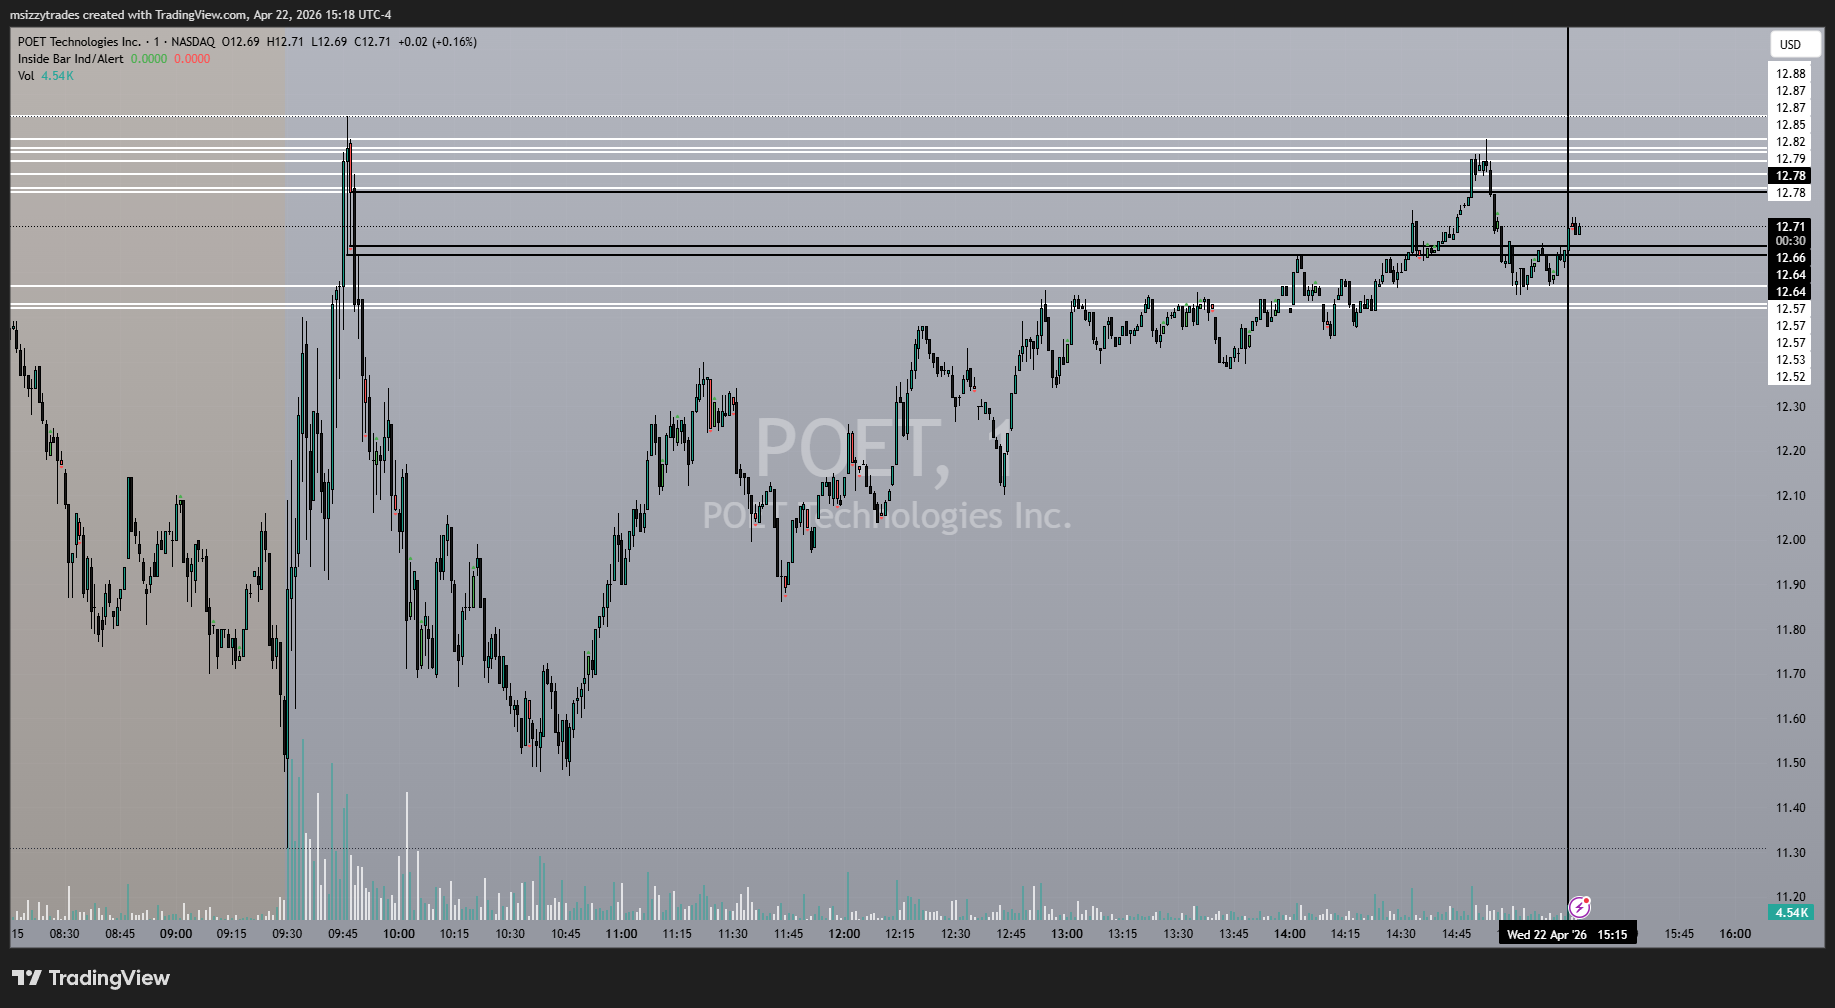Click the 09:45 time axis label
The width and height of the screenshot is (1835, 1008).
click(343, 934)
